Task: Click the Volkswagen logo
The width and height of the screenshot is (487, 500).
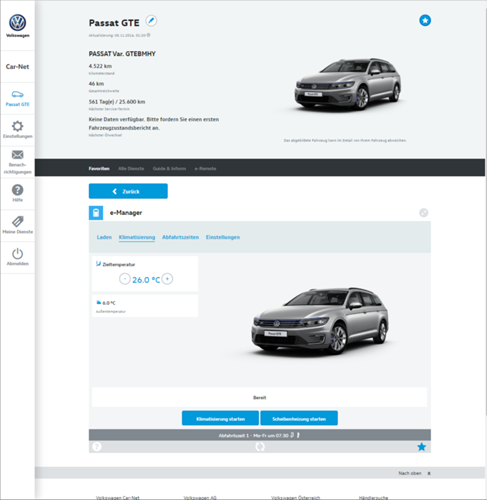Action: (x=17, y=23)
